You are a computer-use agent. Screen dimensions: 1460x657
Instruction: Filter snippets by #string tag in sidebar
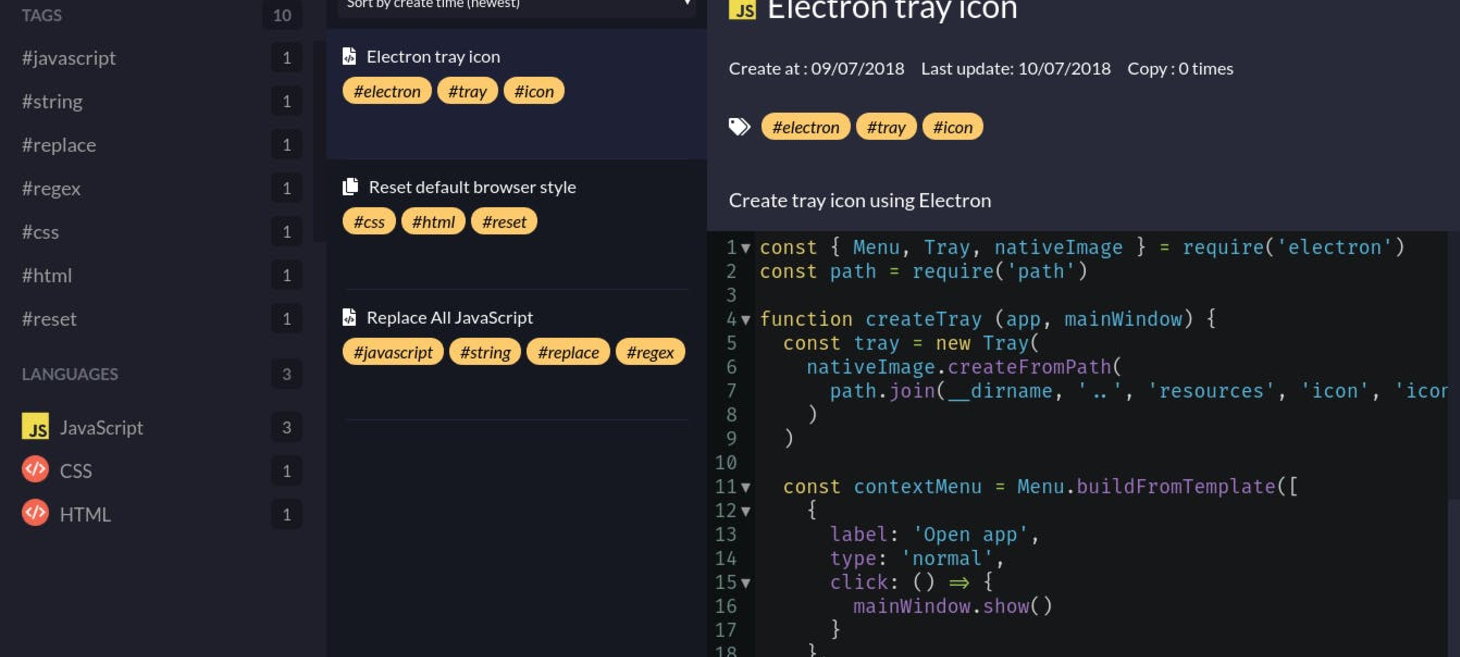pos(52,101)
